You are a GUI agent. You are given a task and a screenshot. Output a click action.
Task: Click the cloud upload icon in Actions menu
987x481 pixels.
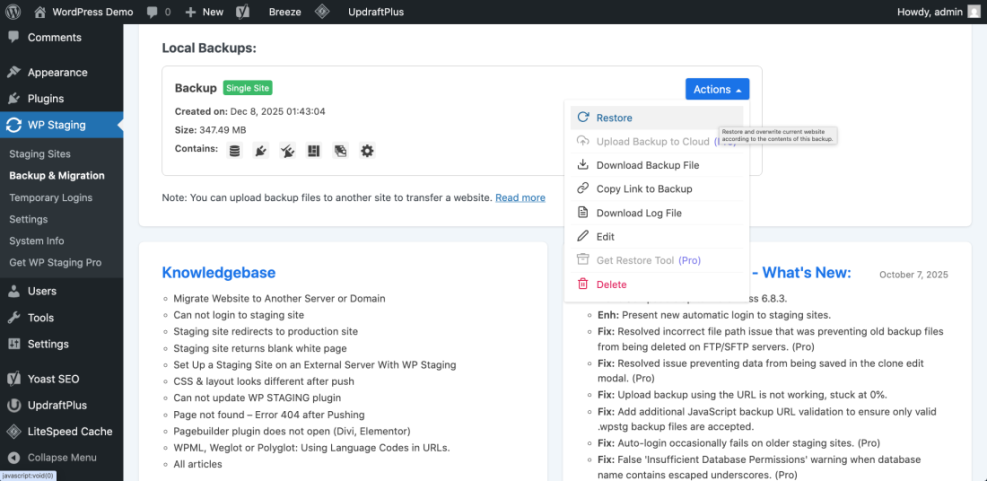pos(584,141)
